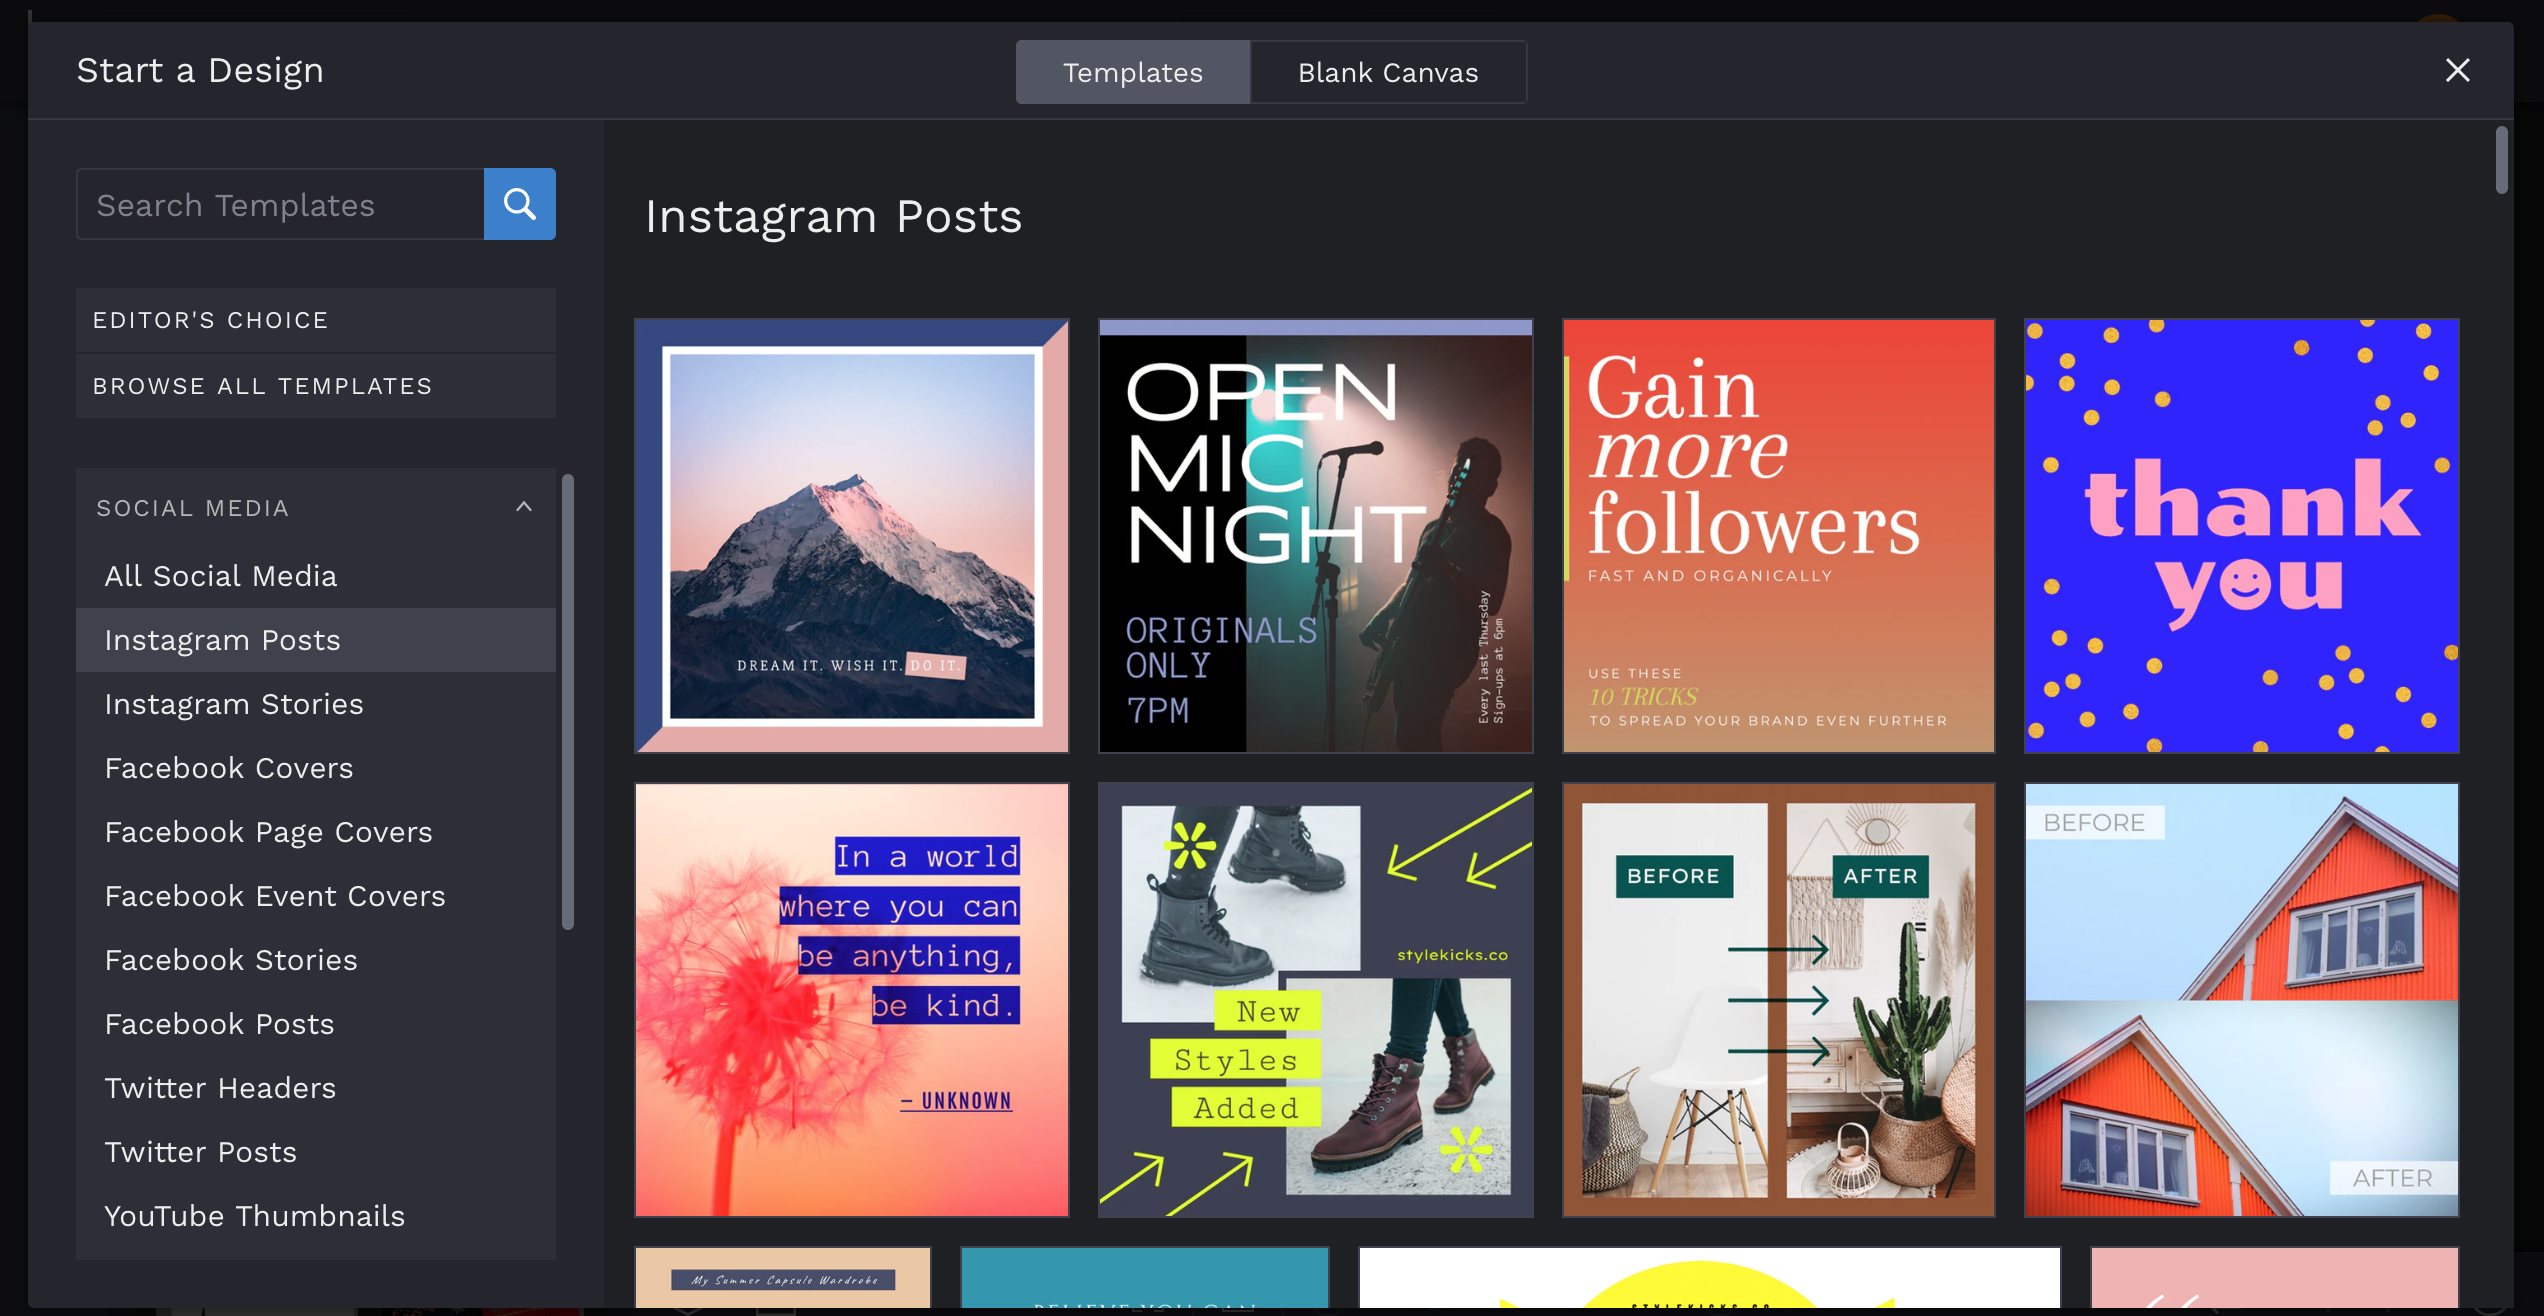Choose the mountain Dream It template
This screenshot has width=2544, height=1316.
pos(852,536)
